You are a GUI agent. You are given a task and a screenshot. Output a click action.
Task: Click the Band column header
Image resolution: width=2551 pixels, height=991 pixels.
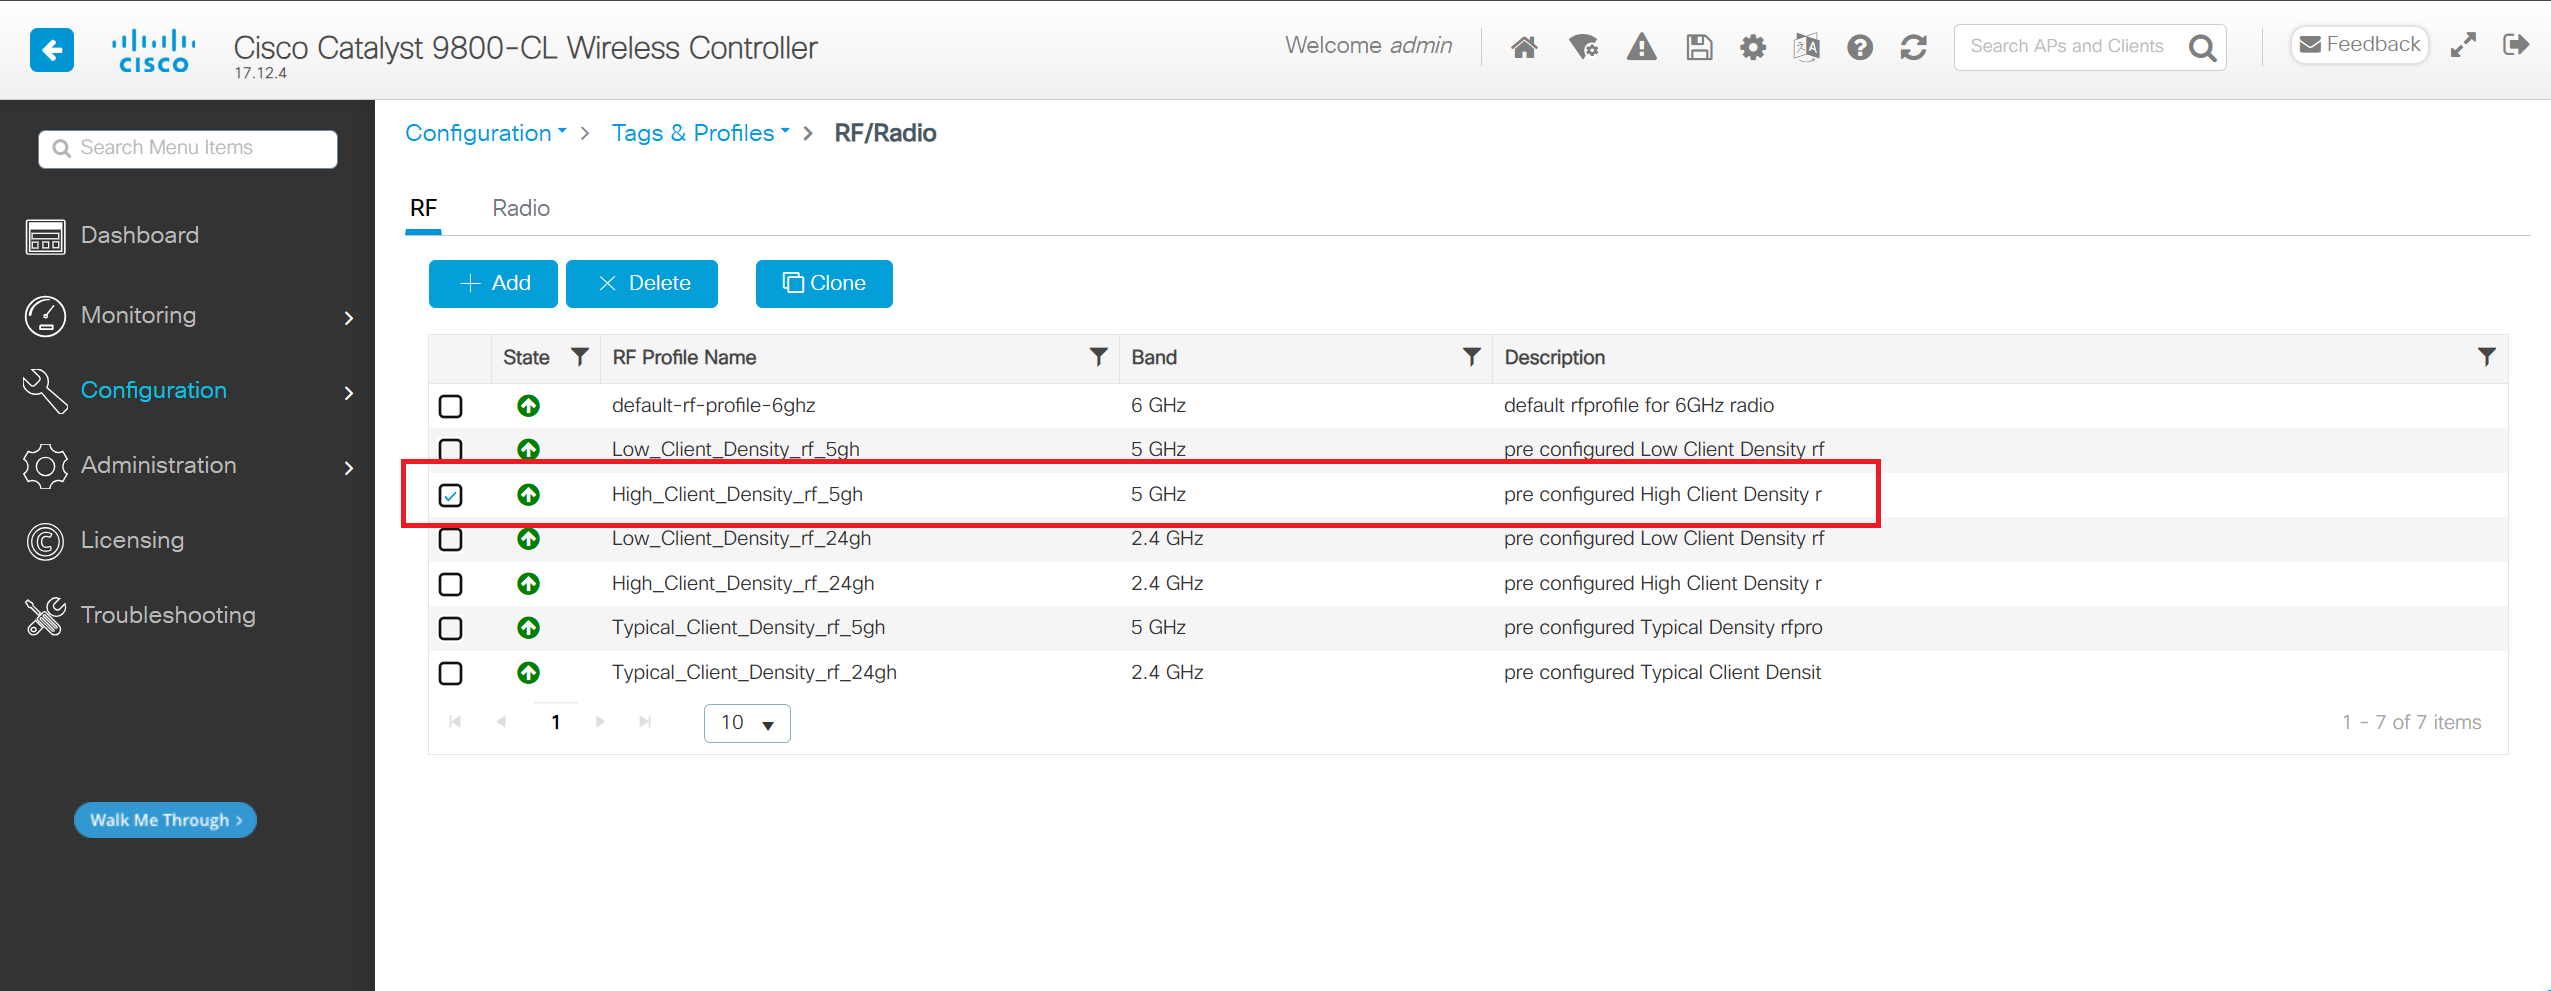click(x=1154, y=358)
